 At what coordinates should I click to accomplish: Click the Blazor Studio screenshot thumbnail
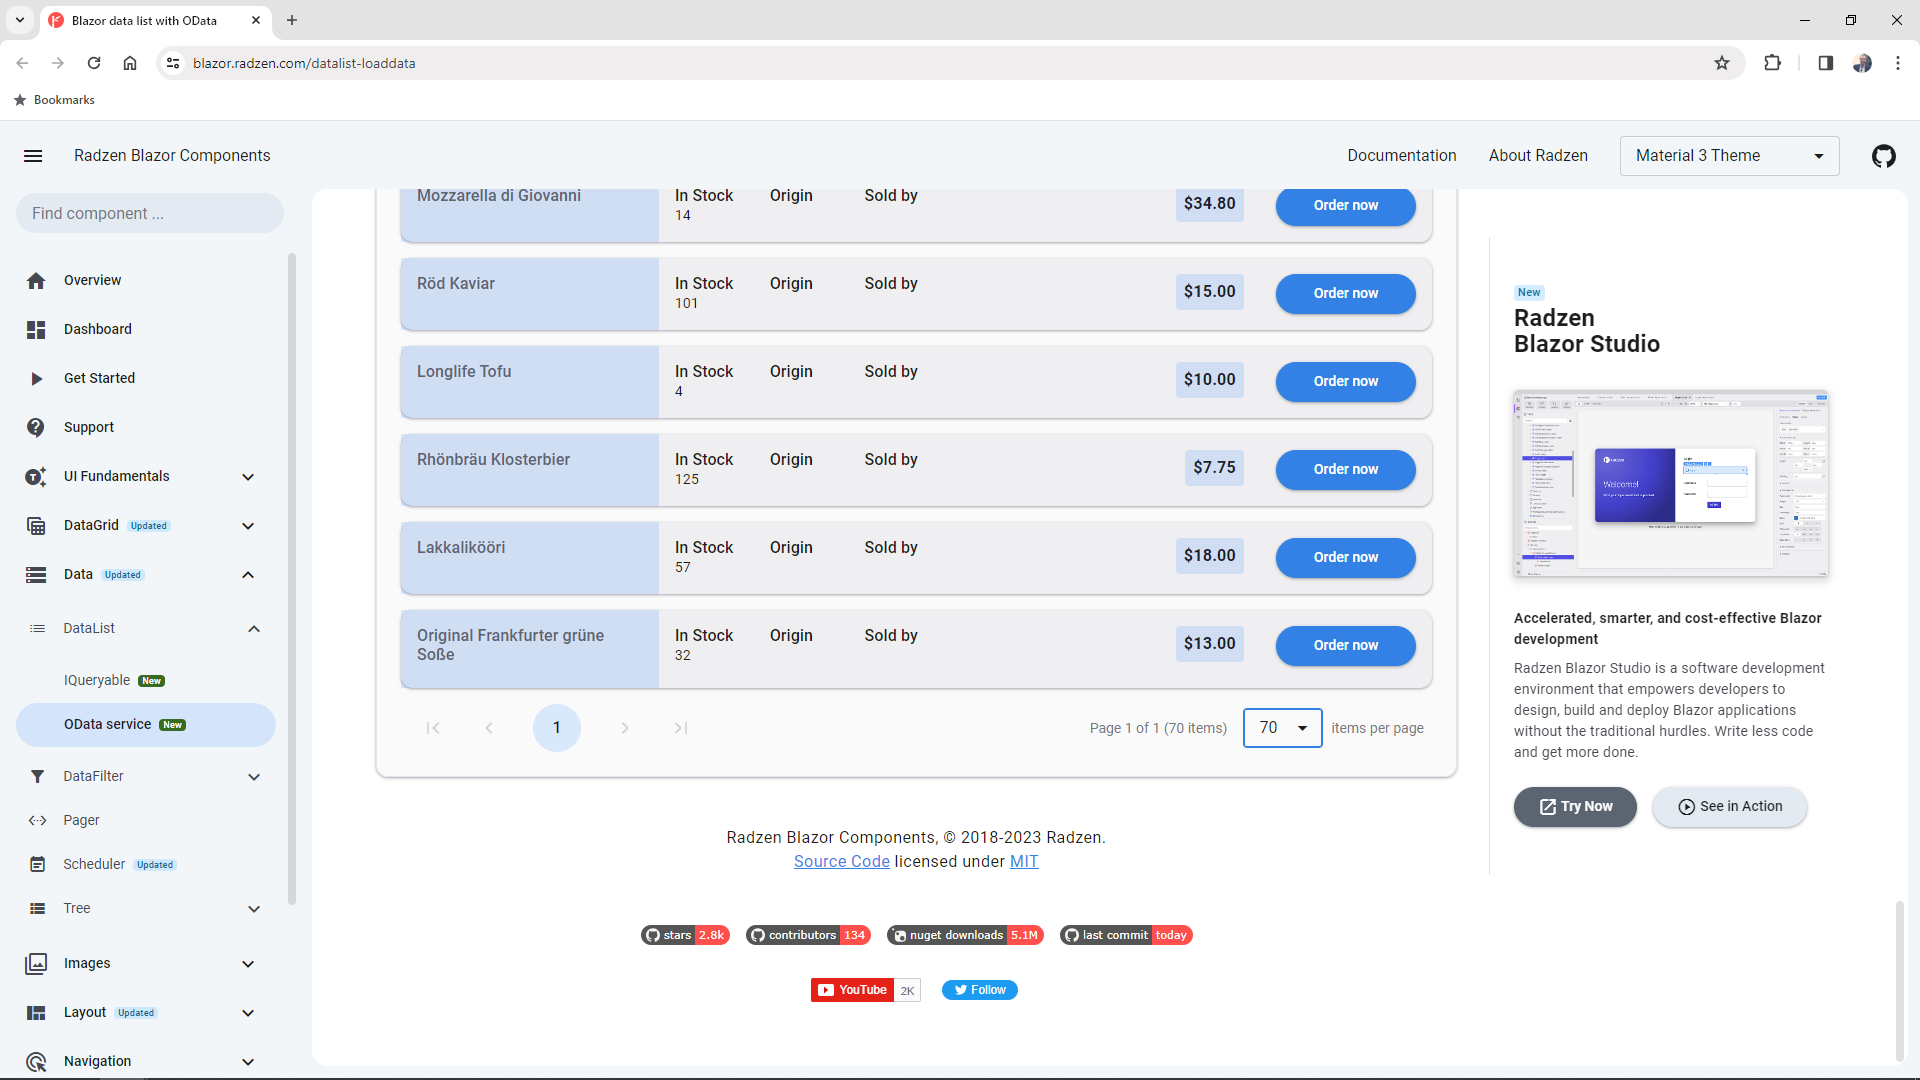(1670, 484)
